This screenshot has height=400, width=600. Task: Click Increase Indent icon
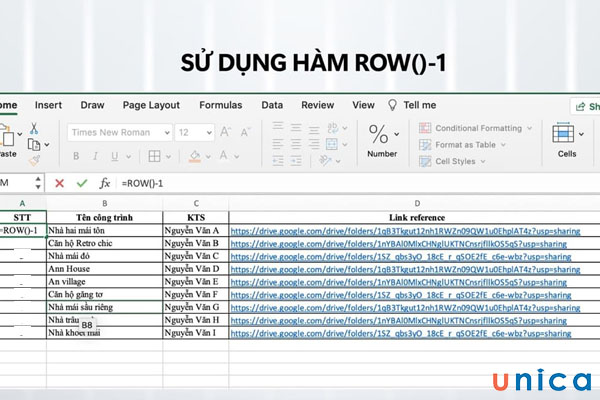[296, 161]
